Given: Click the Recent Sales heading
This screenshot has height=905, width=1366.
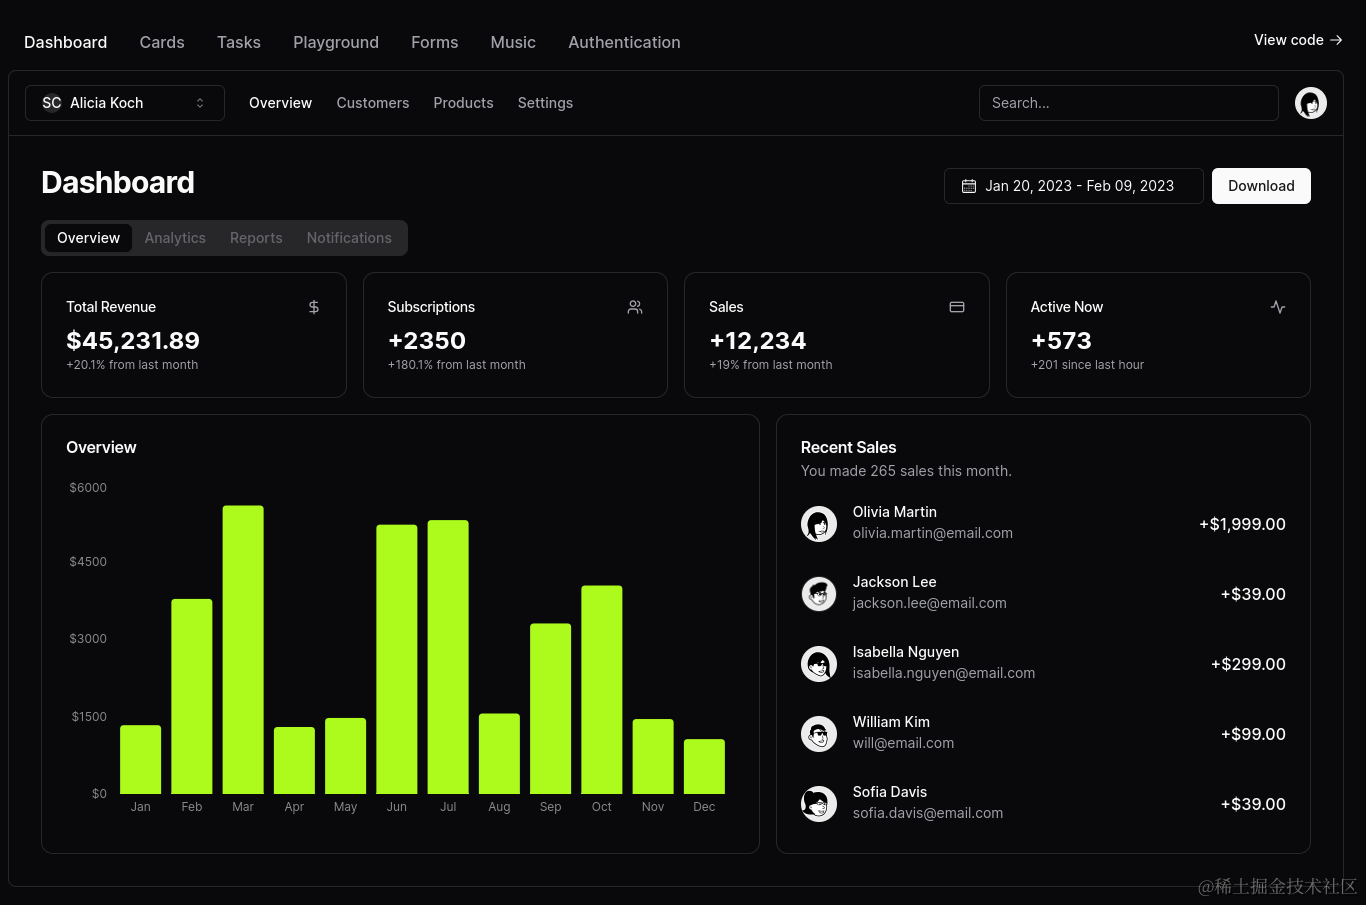Looking at the screenshot, I should click(849, 447).
